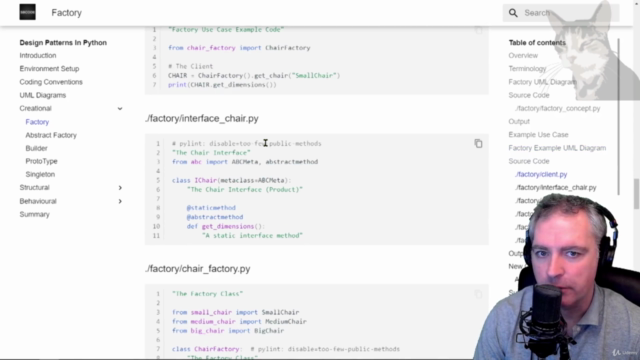Click the 'def get_dimensions():' code line
This screenshot has height=360, width=640.
coord(226,227)
